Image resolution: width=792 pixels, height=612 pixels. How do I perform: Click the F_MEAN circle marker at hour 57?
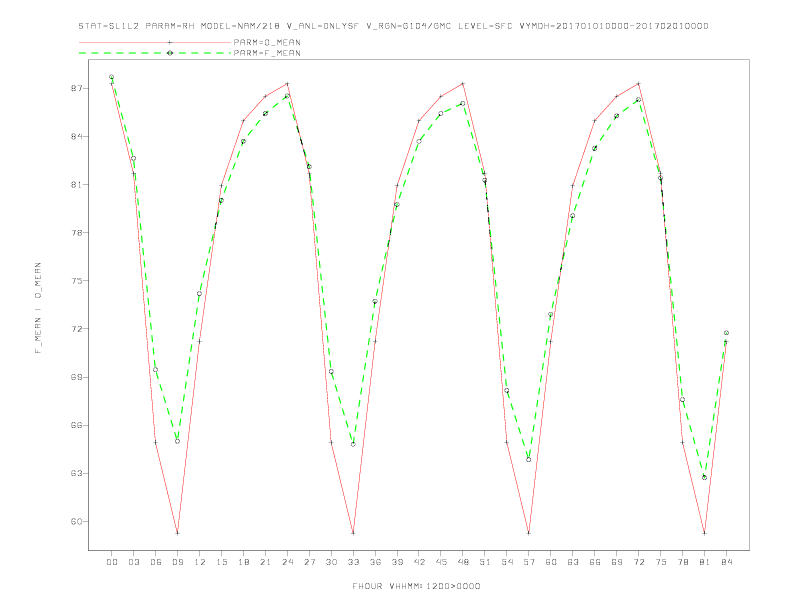point(529,460)
